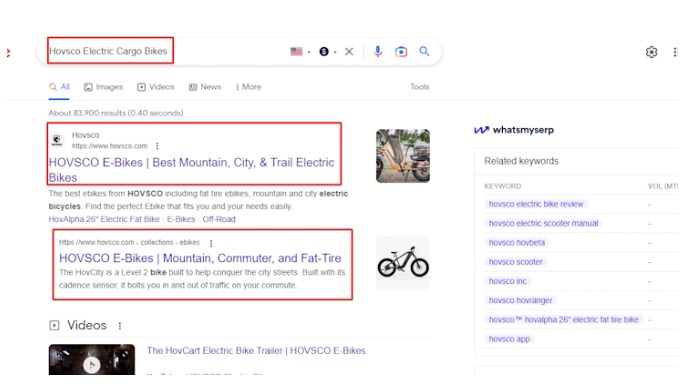Open the Videos section options menu
685x391 pixels.
point(120,326)
